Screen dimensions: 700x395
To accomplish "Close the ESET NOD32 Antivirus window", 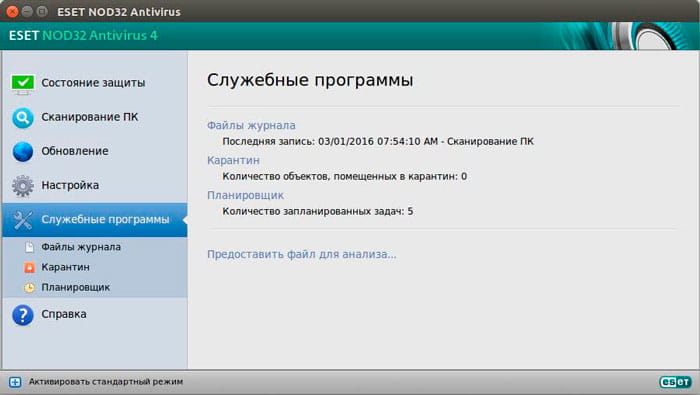I will (12, 12).
